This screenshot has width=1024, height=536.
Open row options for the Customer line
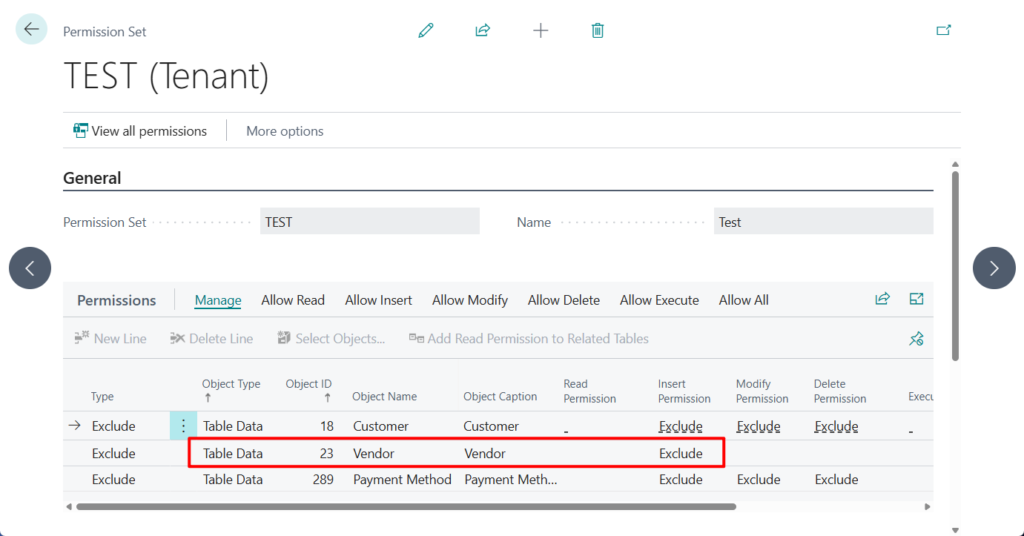183,426
